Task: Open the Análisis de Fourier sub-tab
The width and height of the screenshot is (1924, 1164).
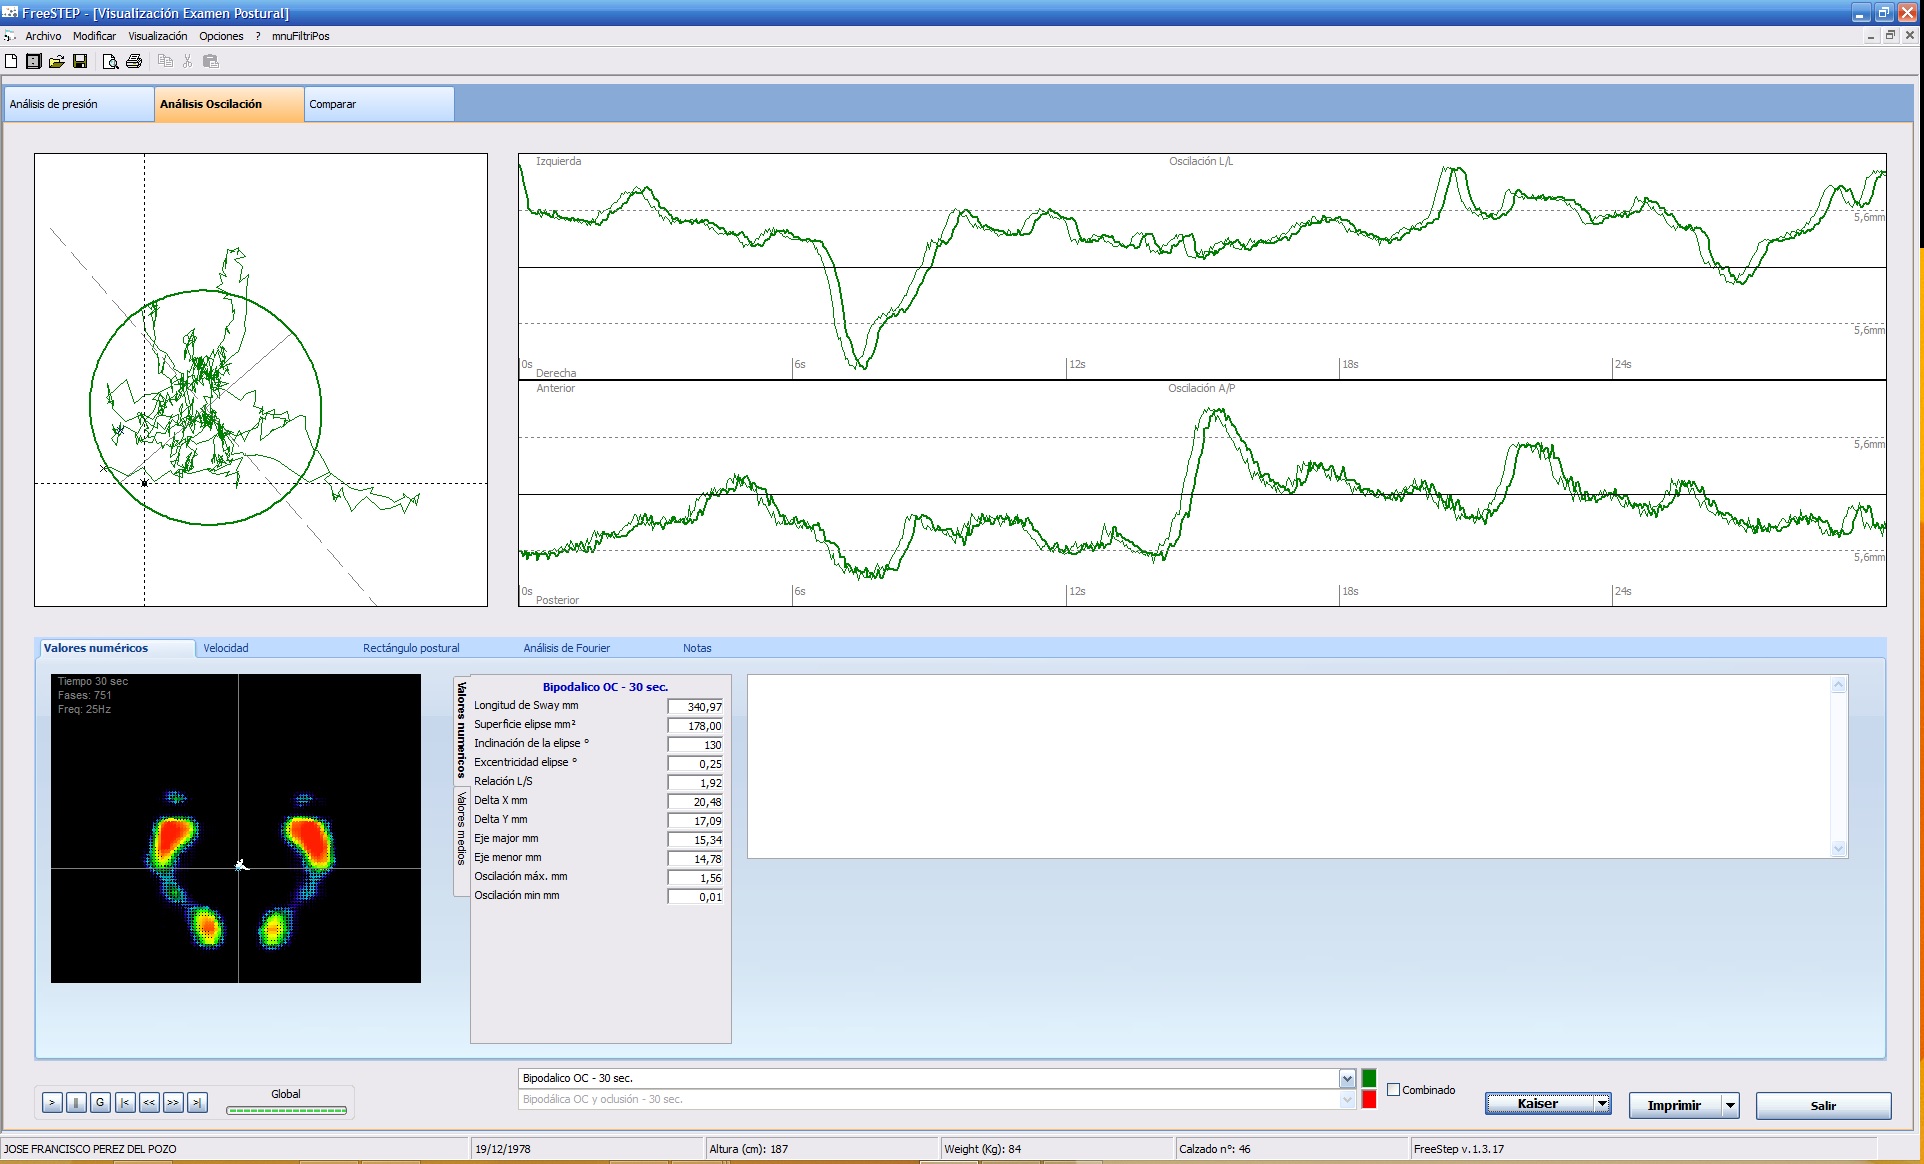Action: click(566, 648)
